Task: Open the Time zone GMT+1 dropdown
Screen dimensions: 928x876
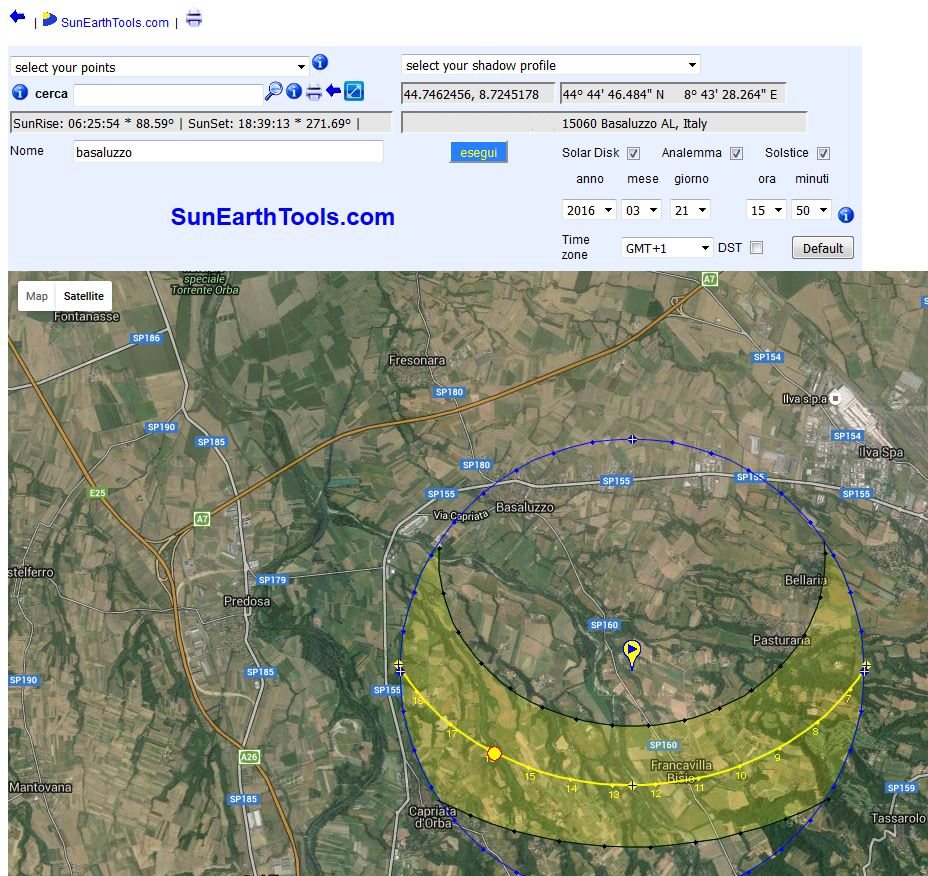Action: click(x=667, y=248)
